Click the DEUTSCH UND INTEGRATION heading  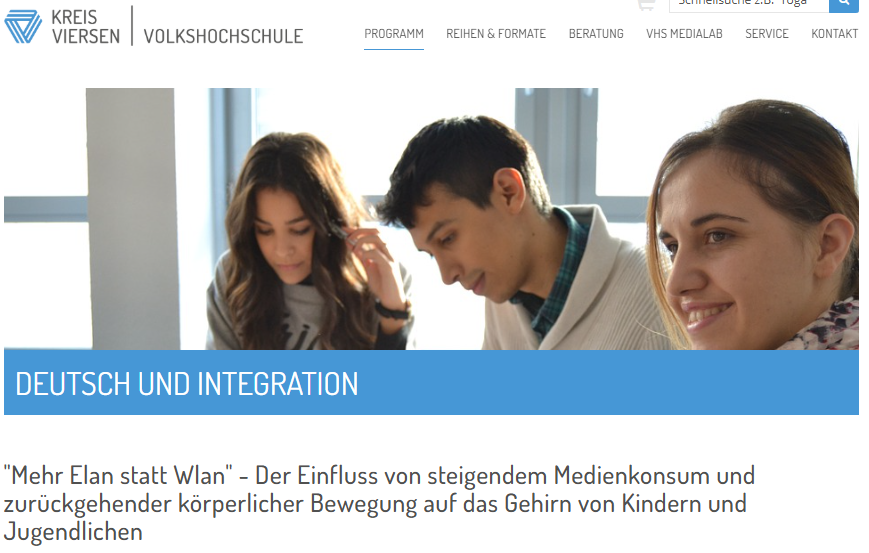187,384
